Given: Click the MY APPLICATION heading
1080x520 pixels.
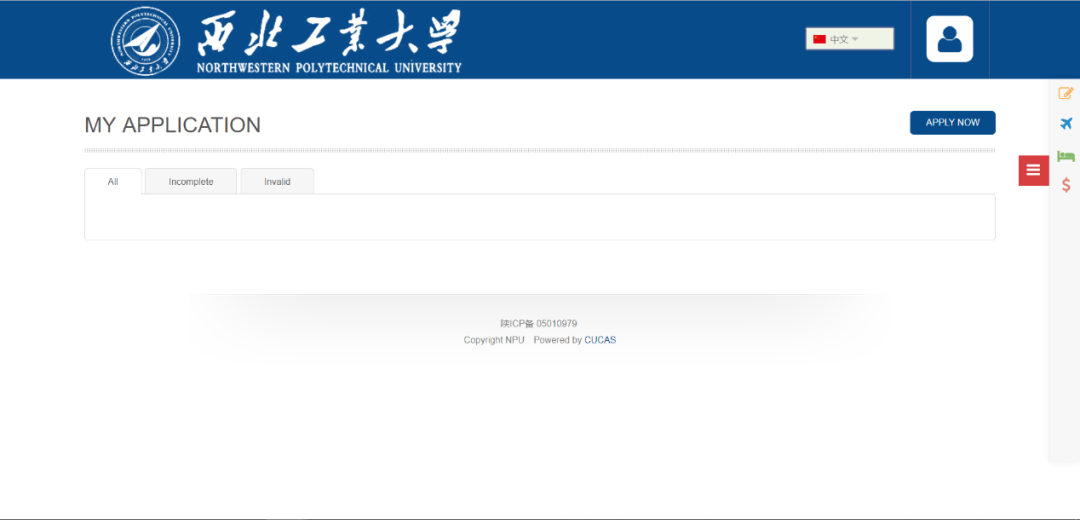Looking at the screenshot, I should (172, 125).
